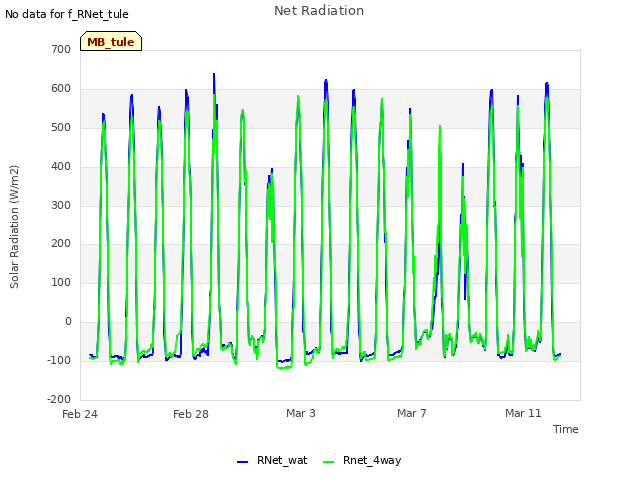This screenshot has width=640, height=480.
Task: Select the Net Radiation chart title
Action: pyautogui.click(x=319, y=11)
